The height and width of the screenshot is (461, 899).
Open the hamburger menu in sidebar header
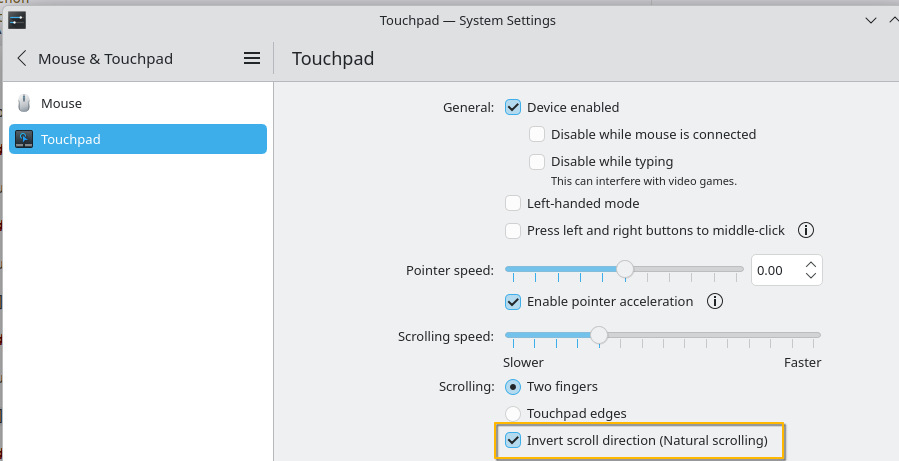click(252, 59)
